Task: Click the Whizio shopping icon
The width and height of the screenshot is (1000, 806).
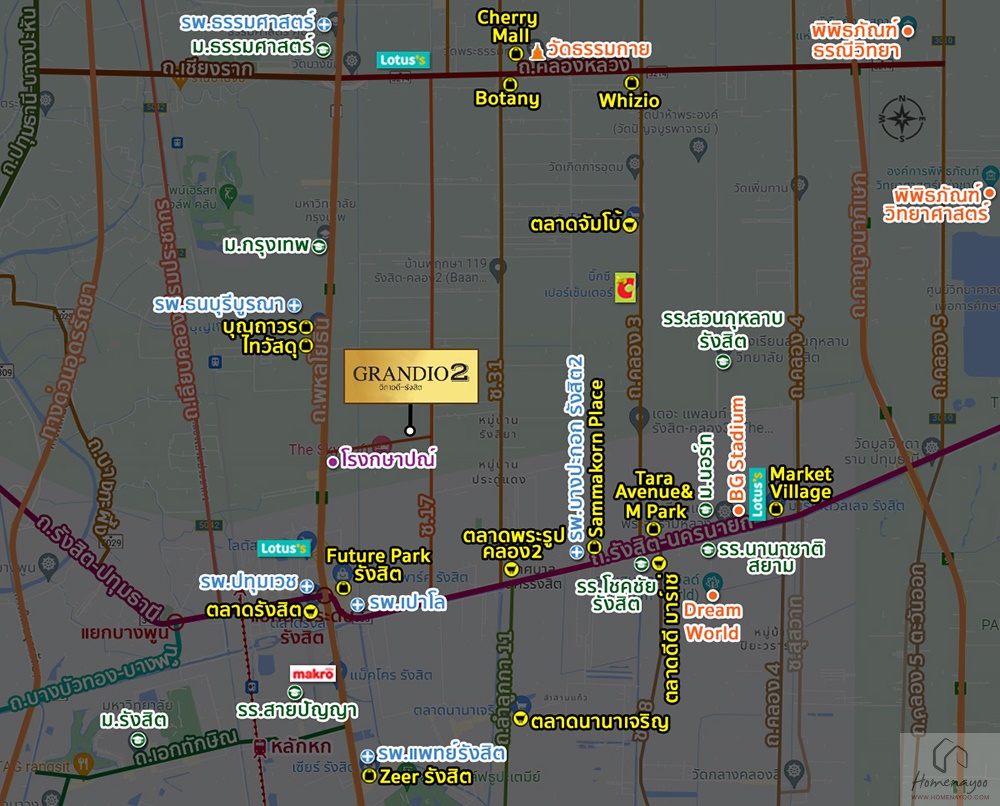Action: coord(631,82)
